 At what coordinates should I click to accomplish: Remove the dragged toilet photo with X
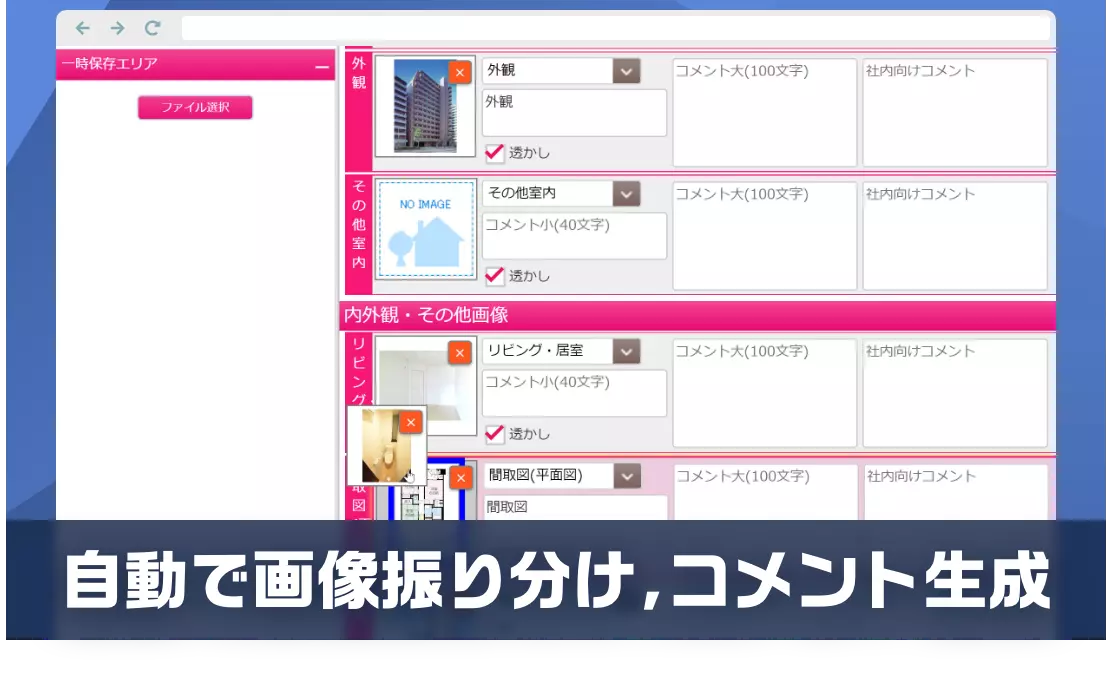pyautogui.click(x=411, y=422)
